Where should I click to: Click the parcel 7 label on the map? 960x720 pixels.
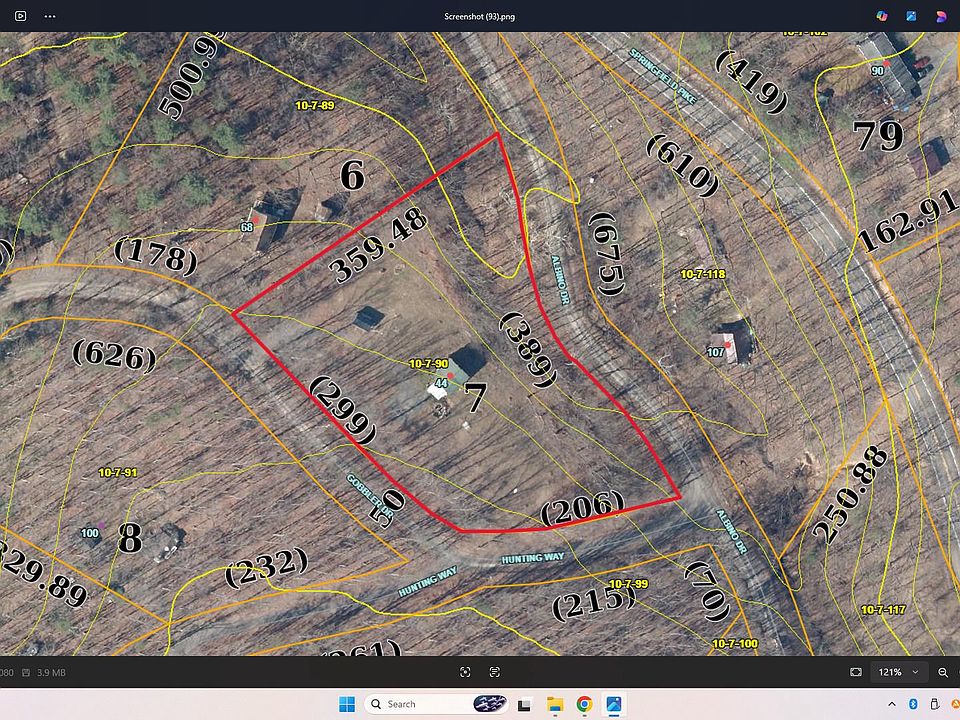[475, 397]
